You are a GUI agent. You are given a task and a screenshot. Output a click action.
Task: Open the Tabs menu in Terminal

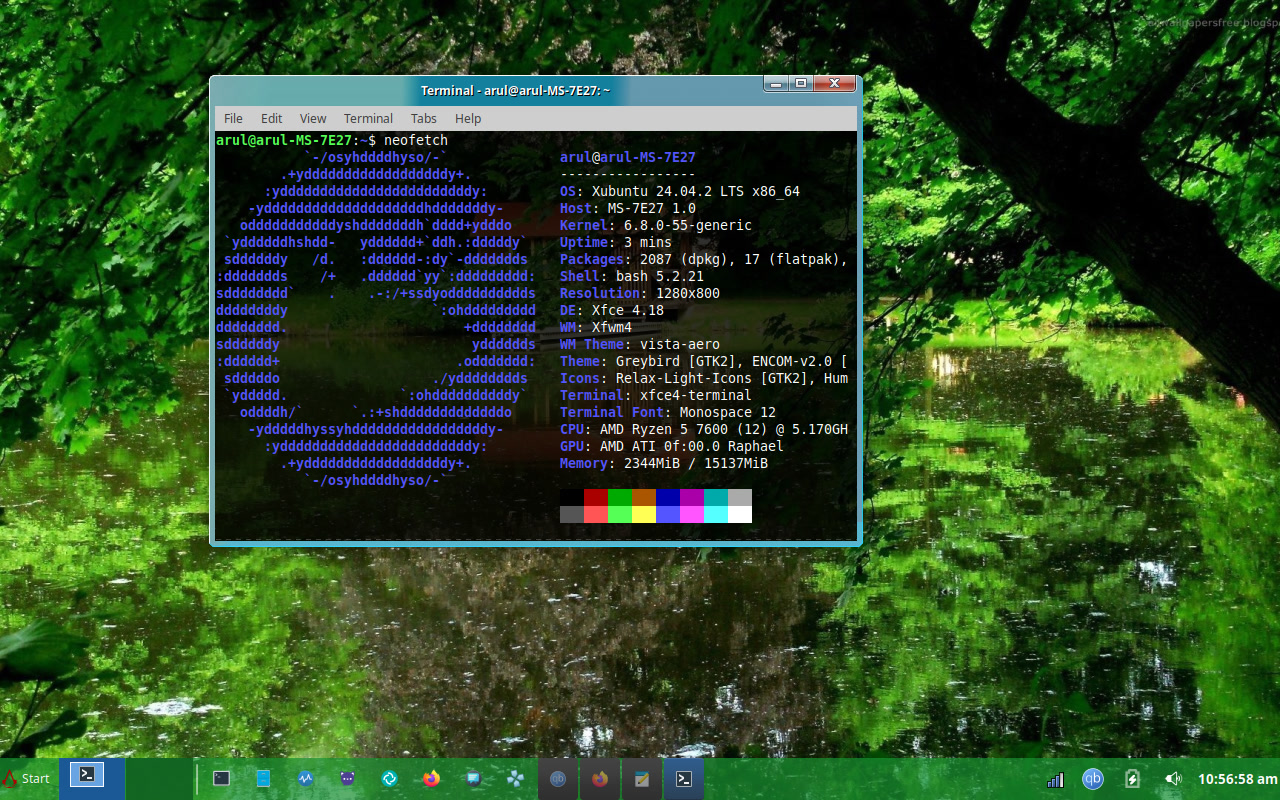[x=424, y=118]
